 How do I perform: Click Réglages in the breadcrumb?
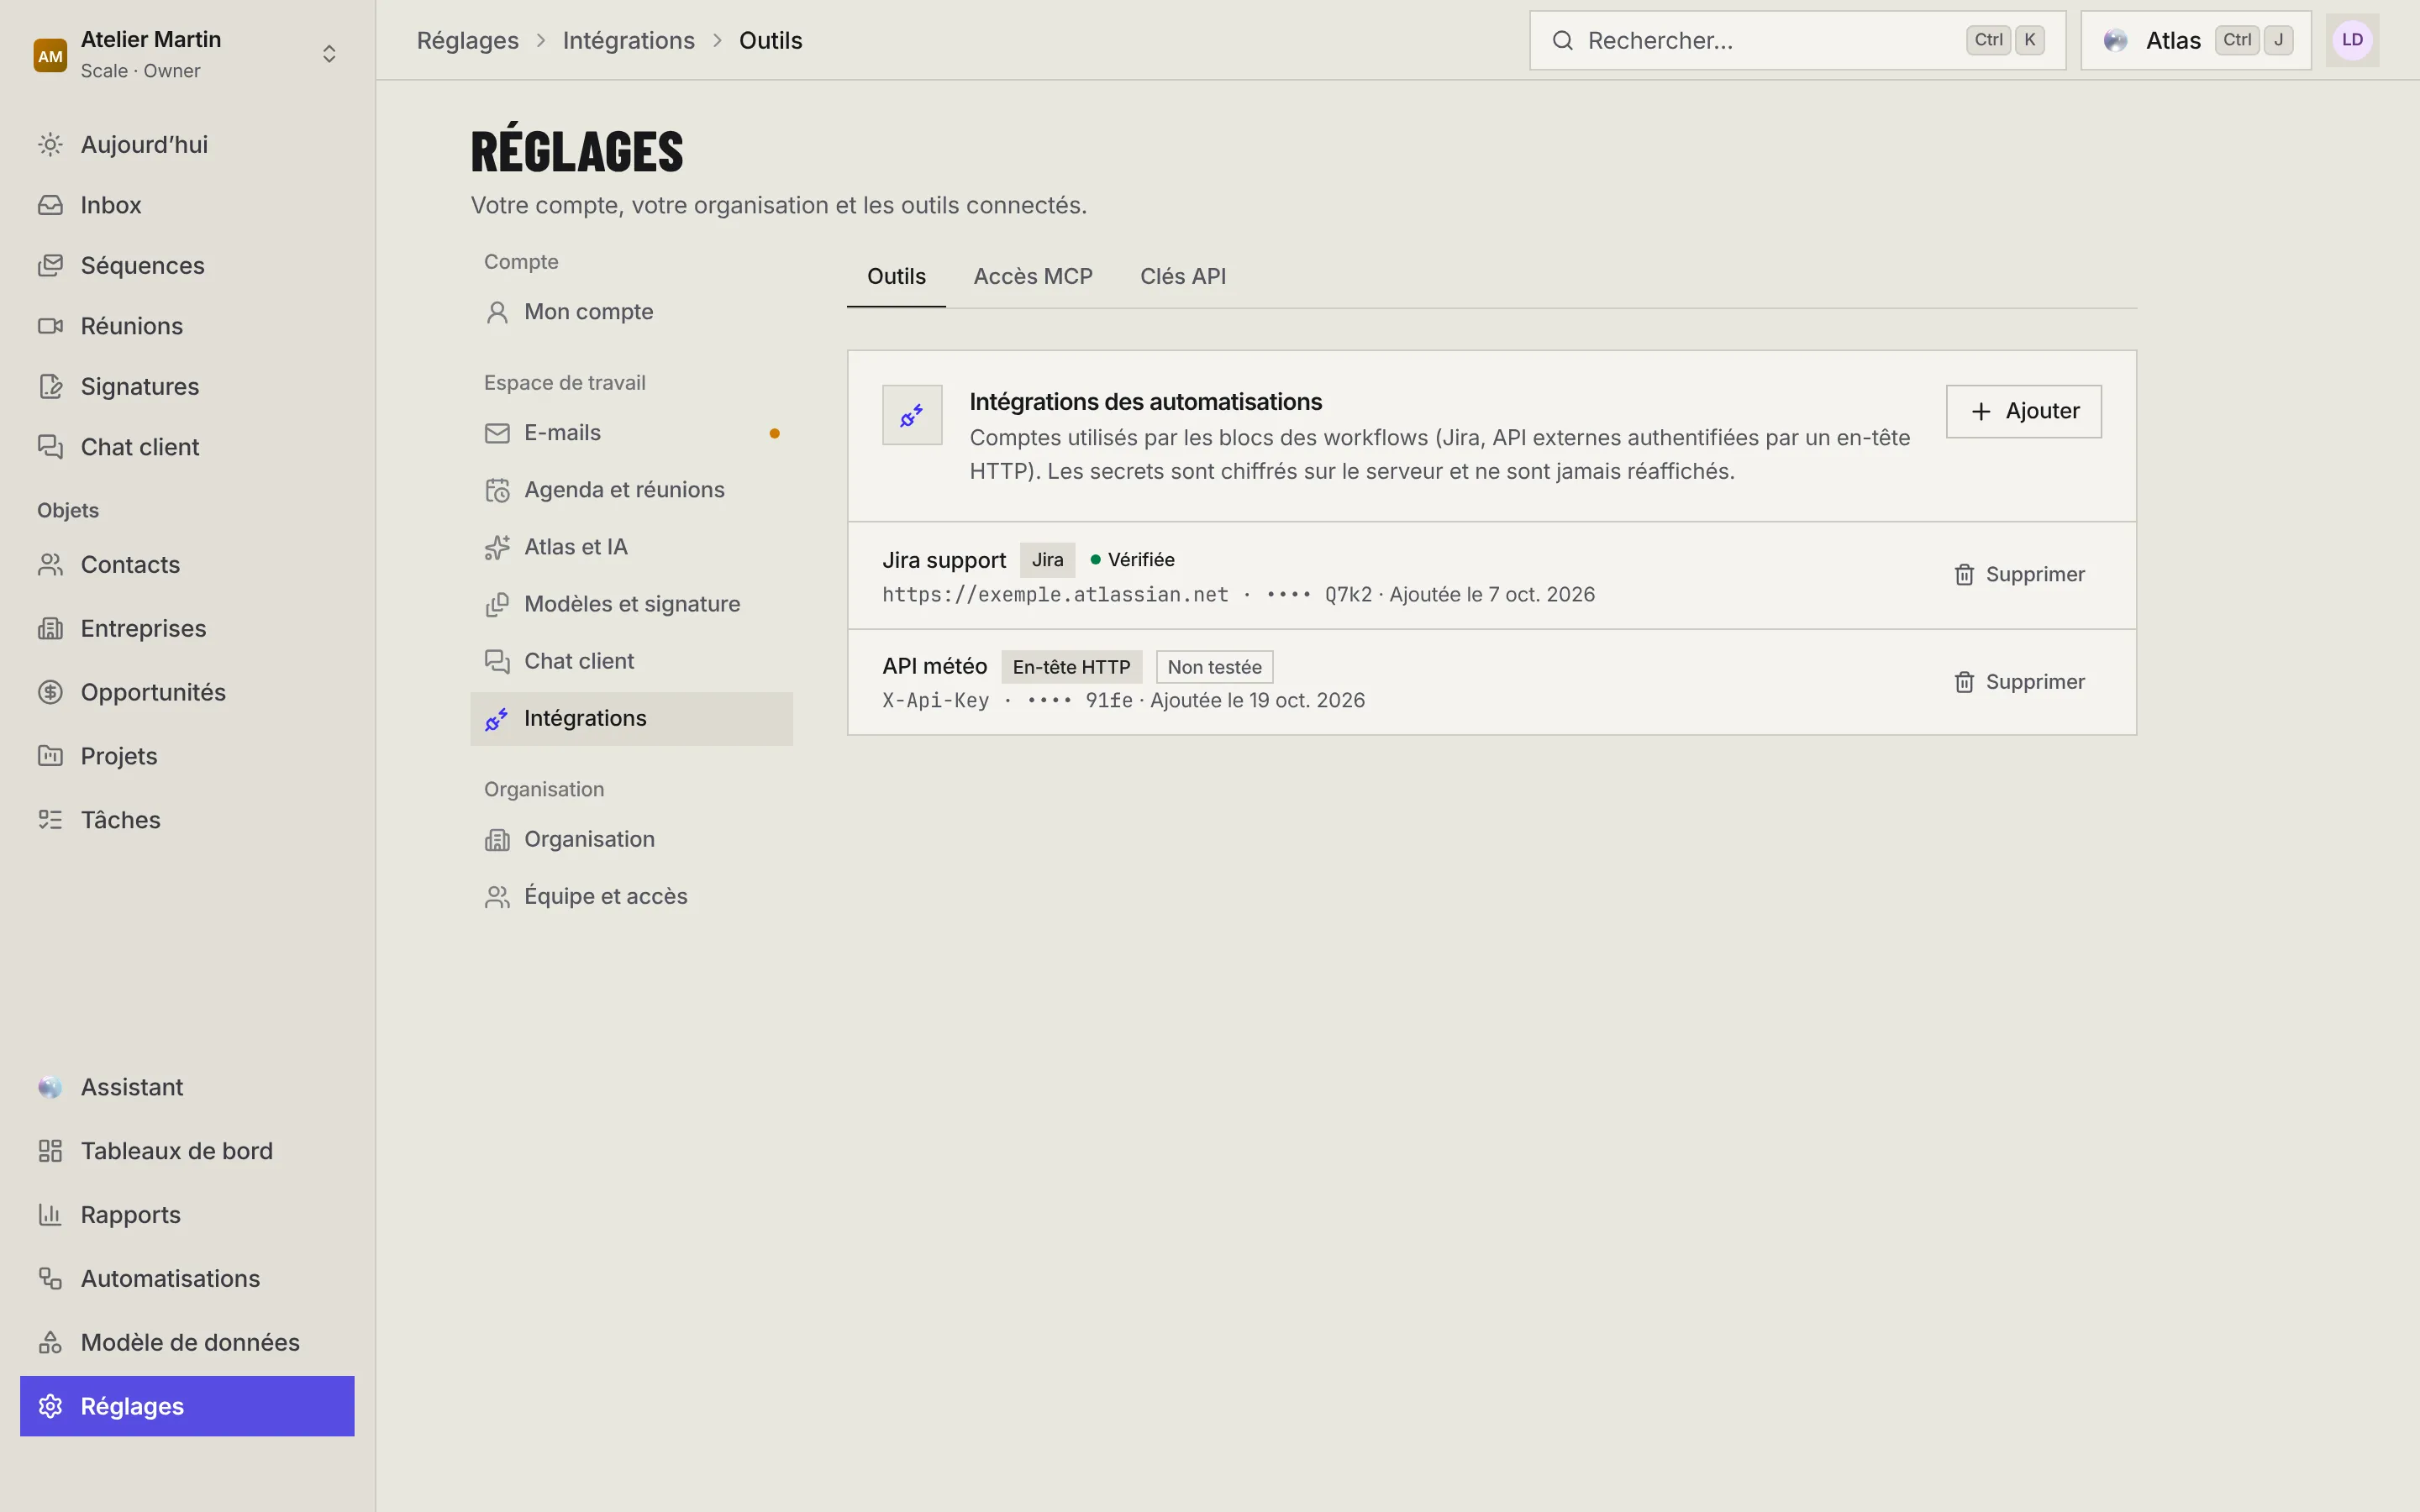click(468, 40)
